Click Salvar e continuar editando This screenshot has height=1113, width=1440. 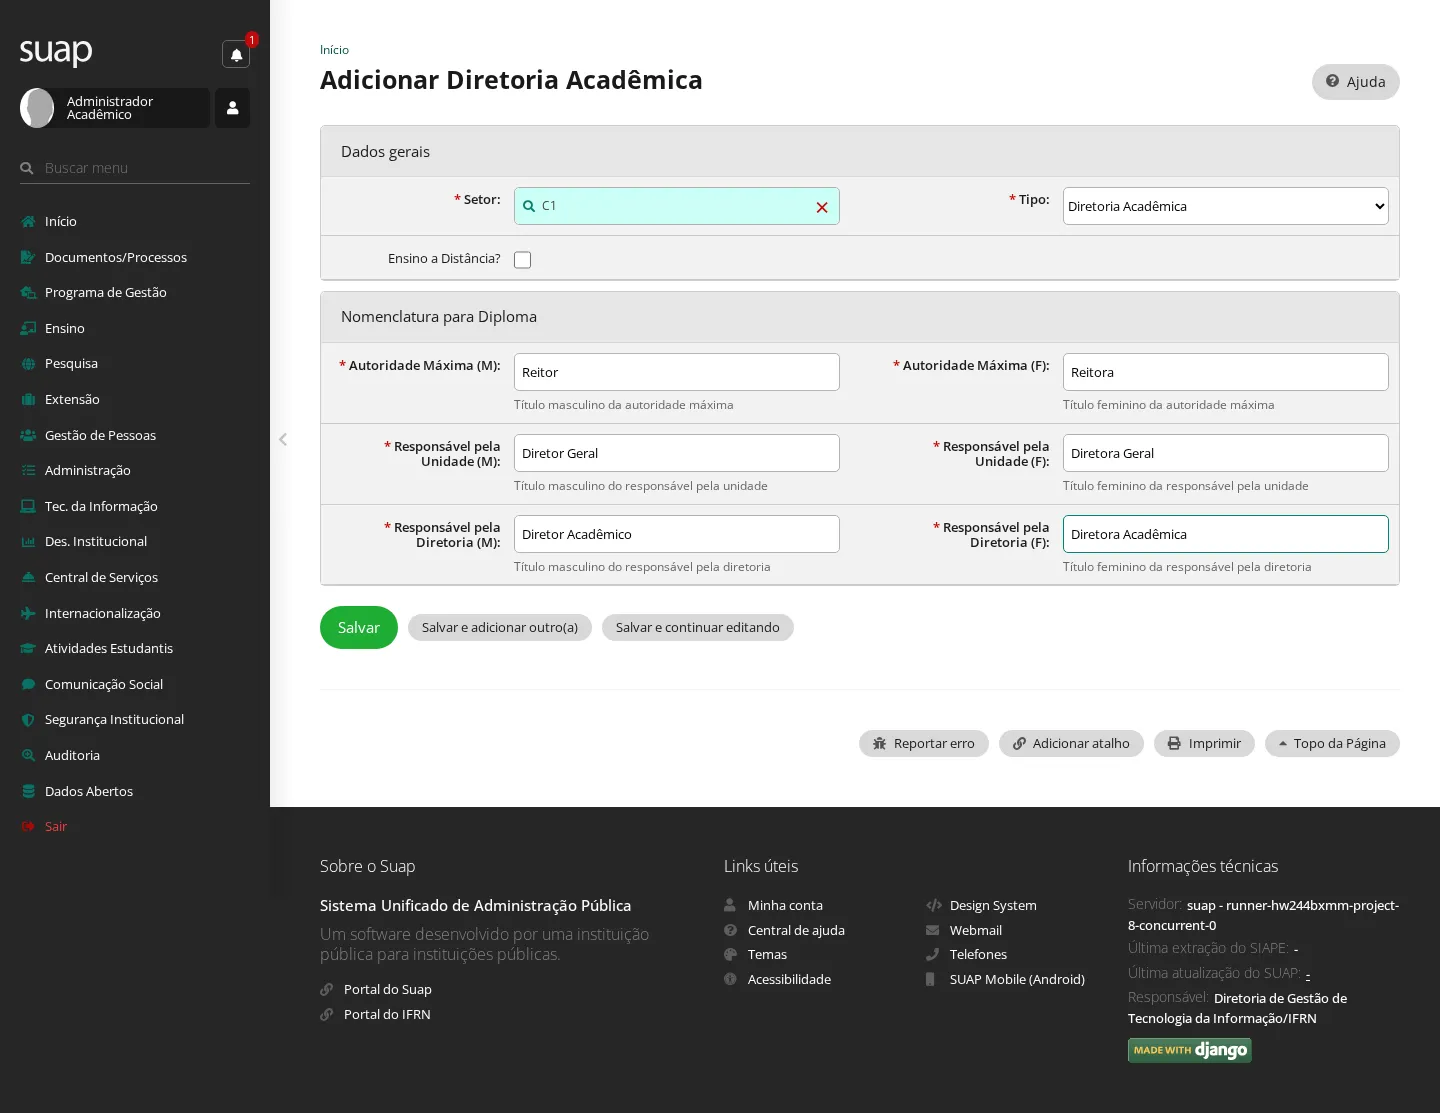[698, 627]
